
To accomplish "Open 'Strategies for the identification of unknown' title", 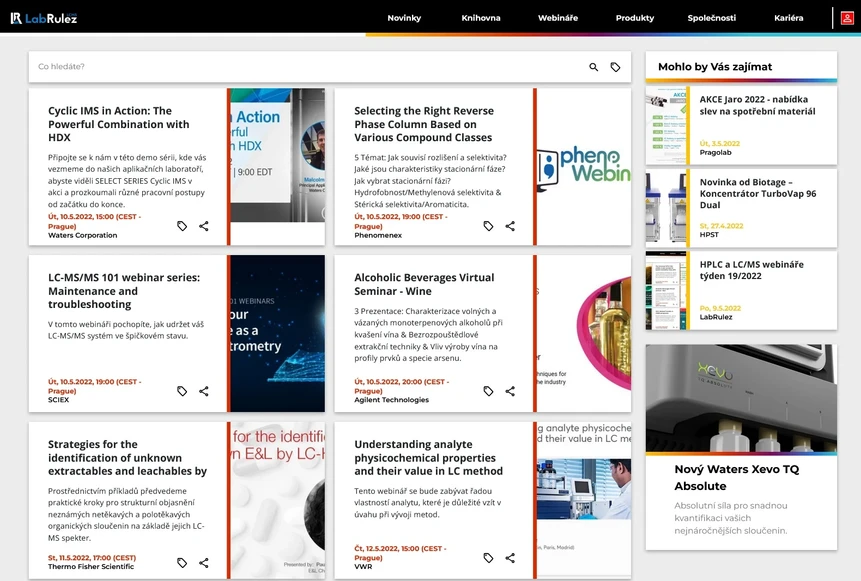I will [127, 457].
